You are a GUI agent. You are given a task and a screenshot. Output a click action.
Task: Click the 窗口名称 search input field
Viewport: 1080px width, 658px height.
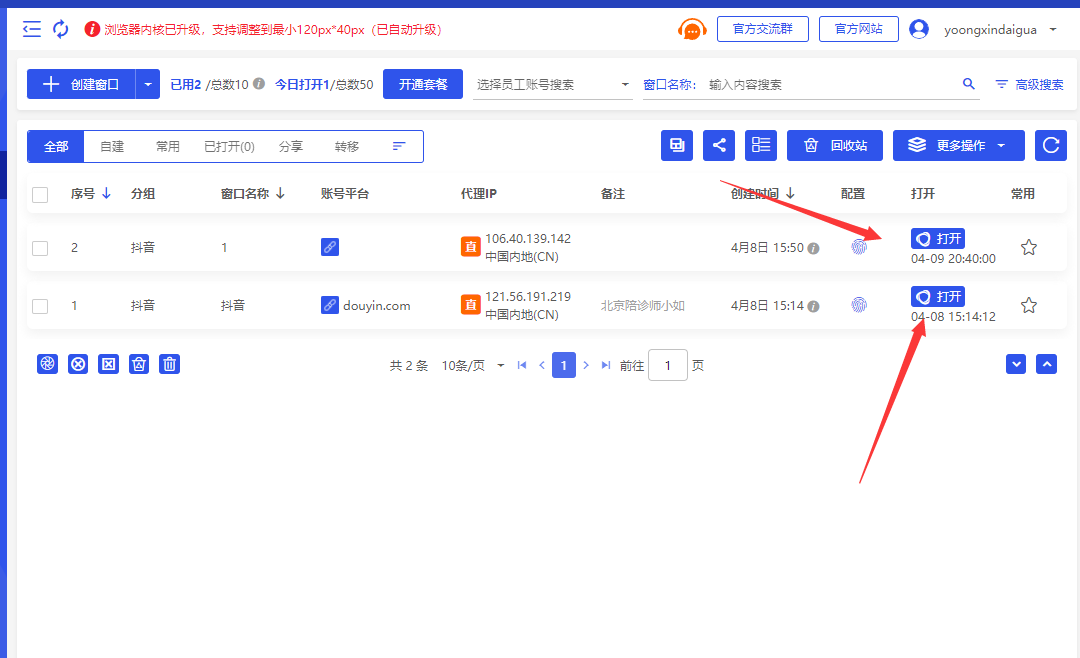pyautogui.click(x=830, y=85)
